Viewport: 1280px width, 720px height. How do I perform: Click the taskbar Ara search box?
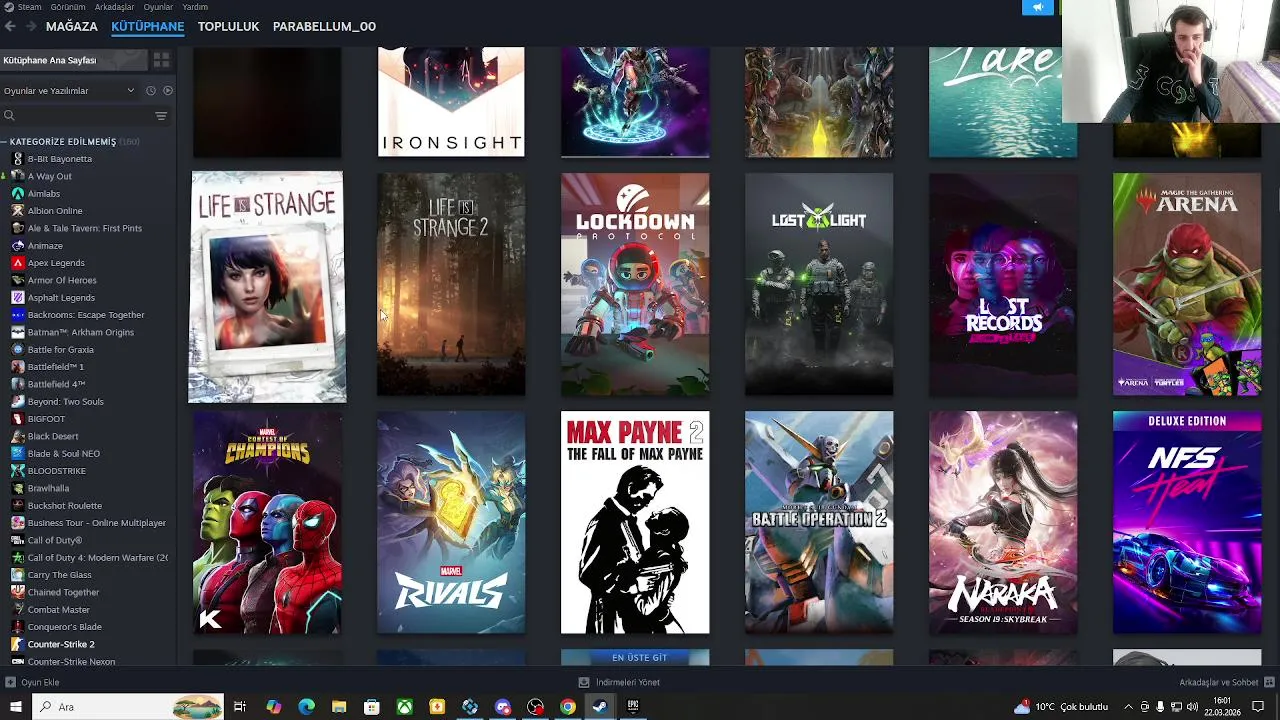(128, 707)
